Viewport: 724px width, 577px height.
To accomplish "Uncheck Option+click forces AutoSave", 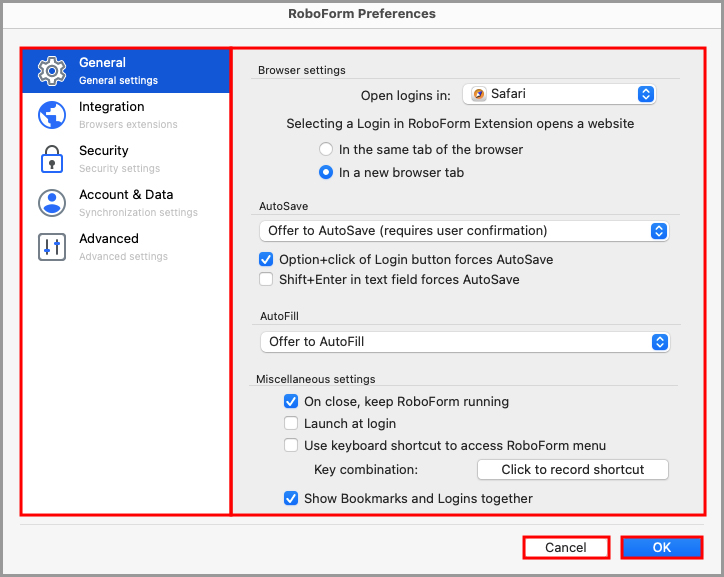I will (266, 259).
